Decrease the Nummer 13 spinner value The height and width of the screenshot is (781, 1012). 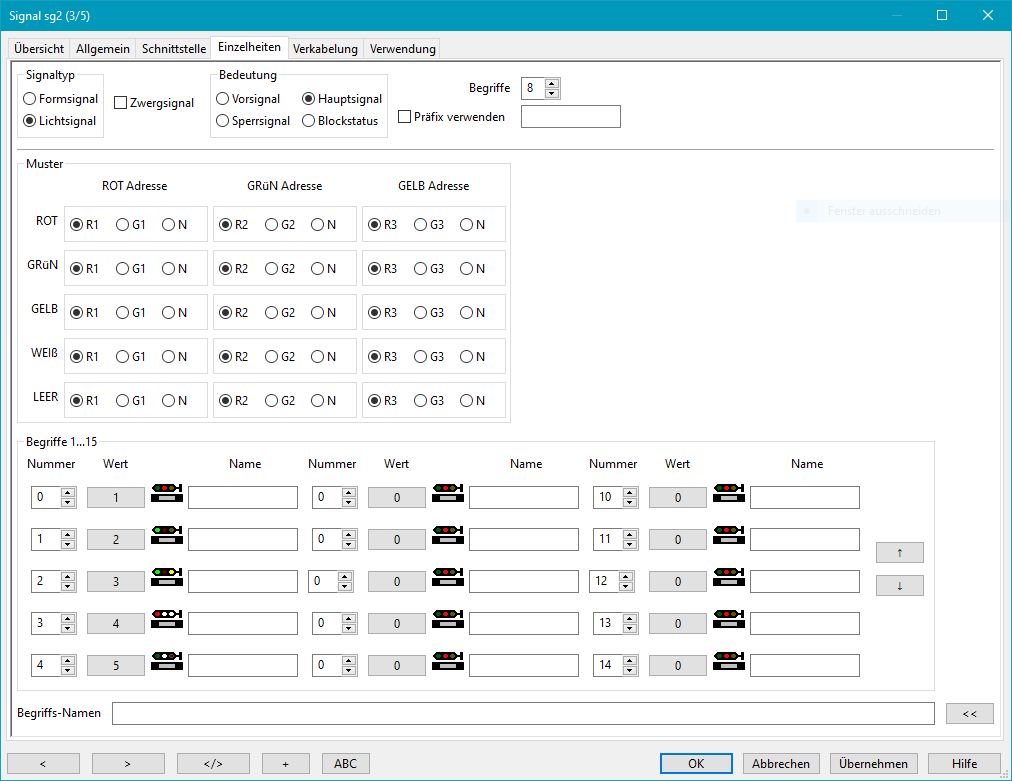(629, 628)
